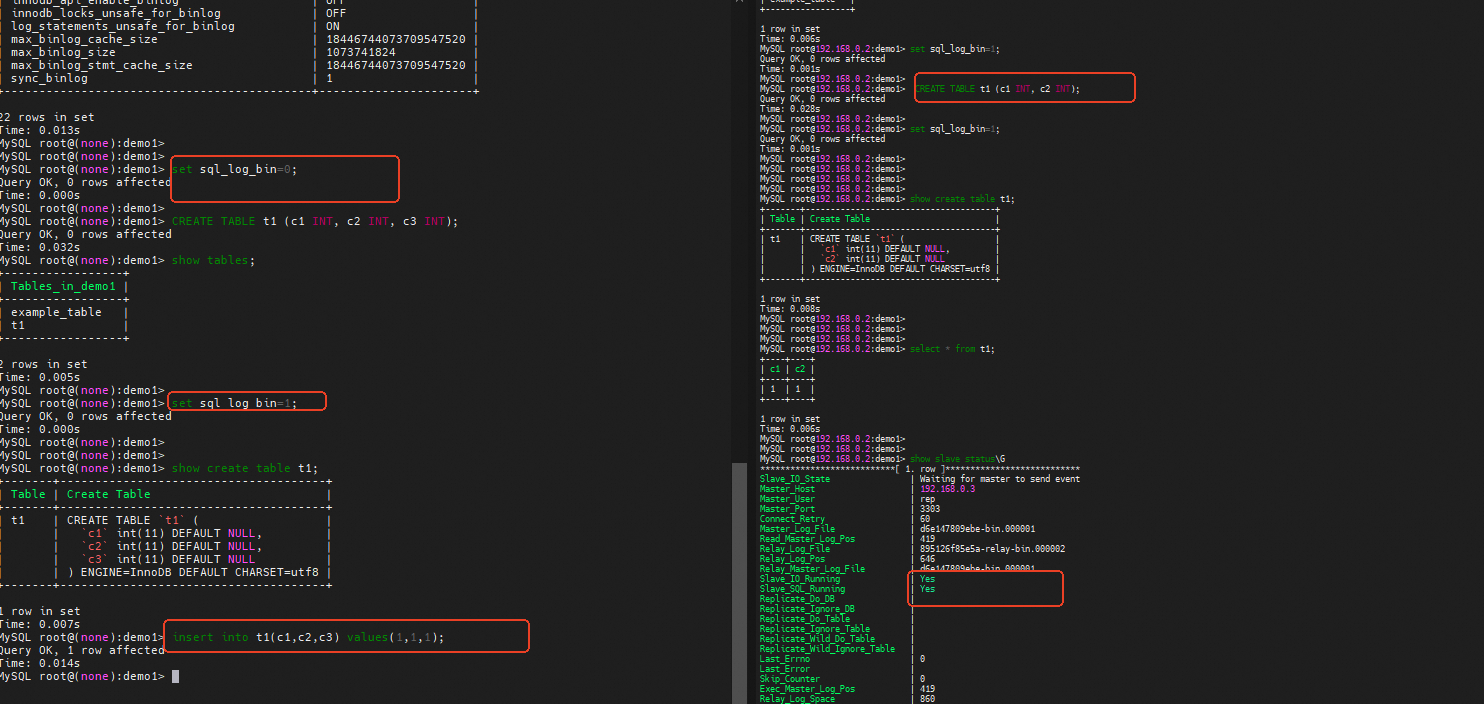The image size is (1484, 704).
Task: Click the 'Connect_Retry' field name
Action: [x=793, y=519]
